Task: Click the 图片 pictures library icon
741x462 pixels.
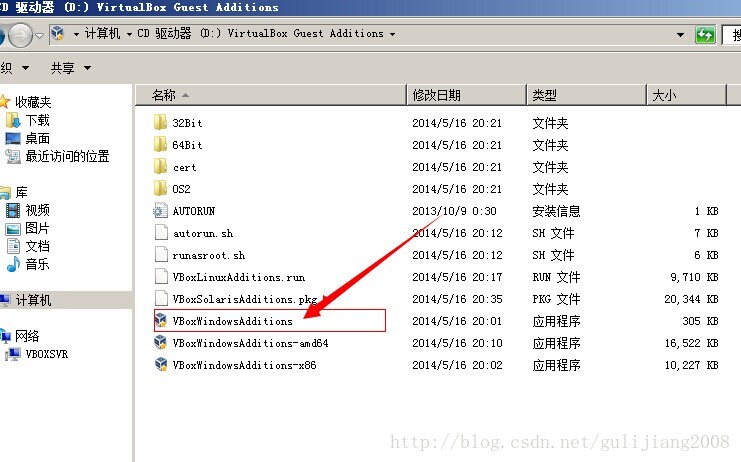Action: [x=13, y=229]
